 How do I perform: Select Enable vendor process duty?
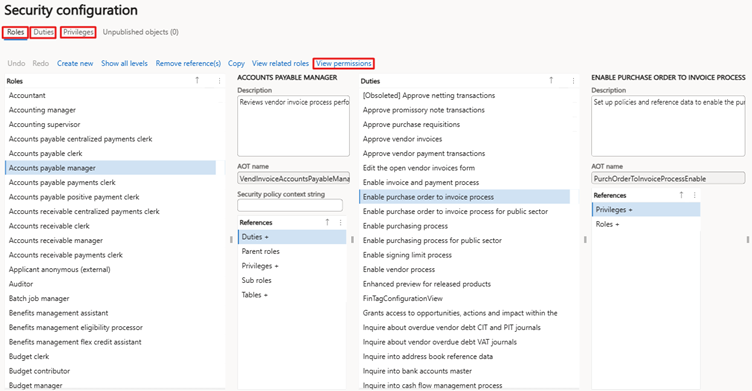tap(464, 269)
